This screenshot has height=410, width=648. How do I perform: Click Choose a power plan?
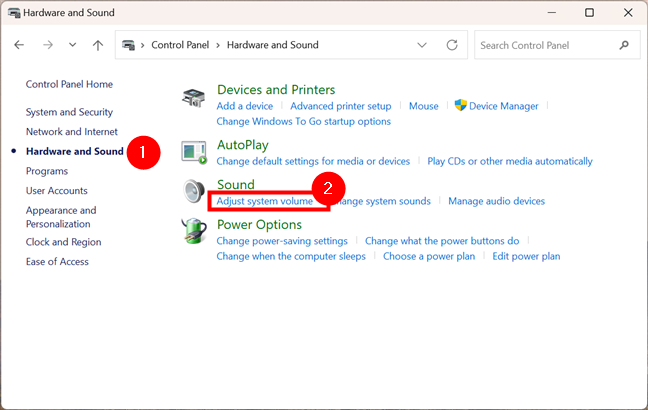pyautogui.click(x=429, y=256)
